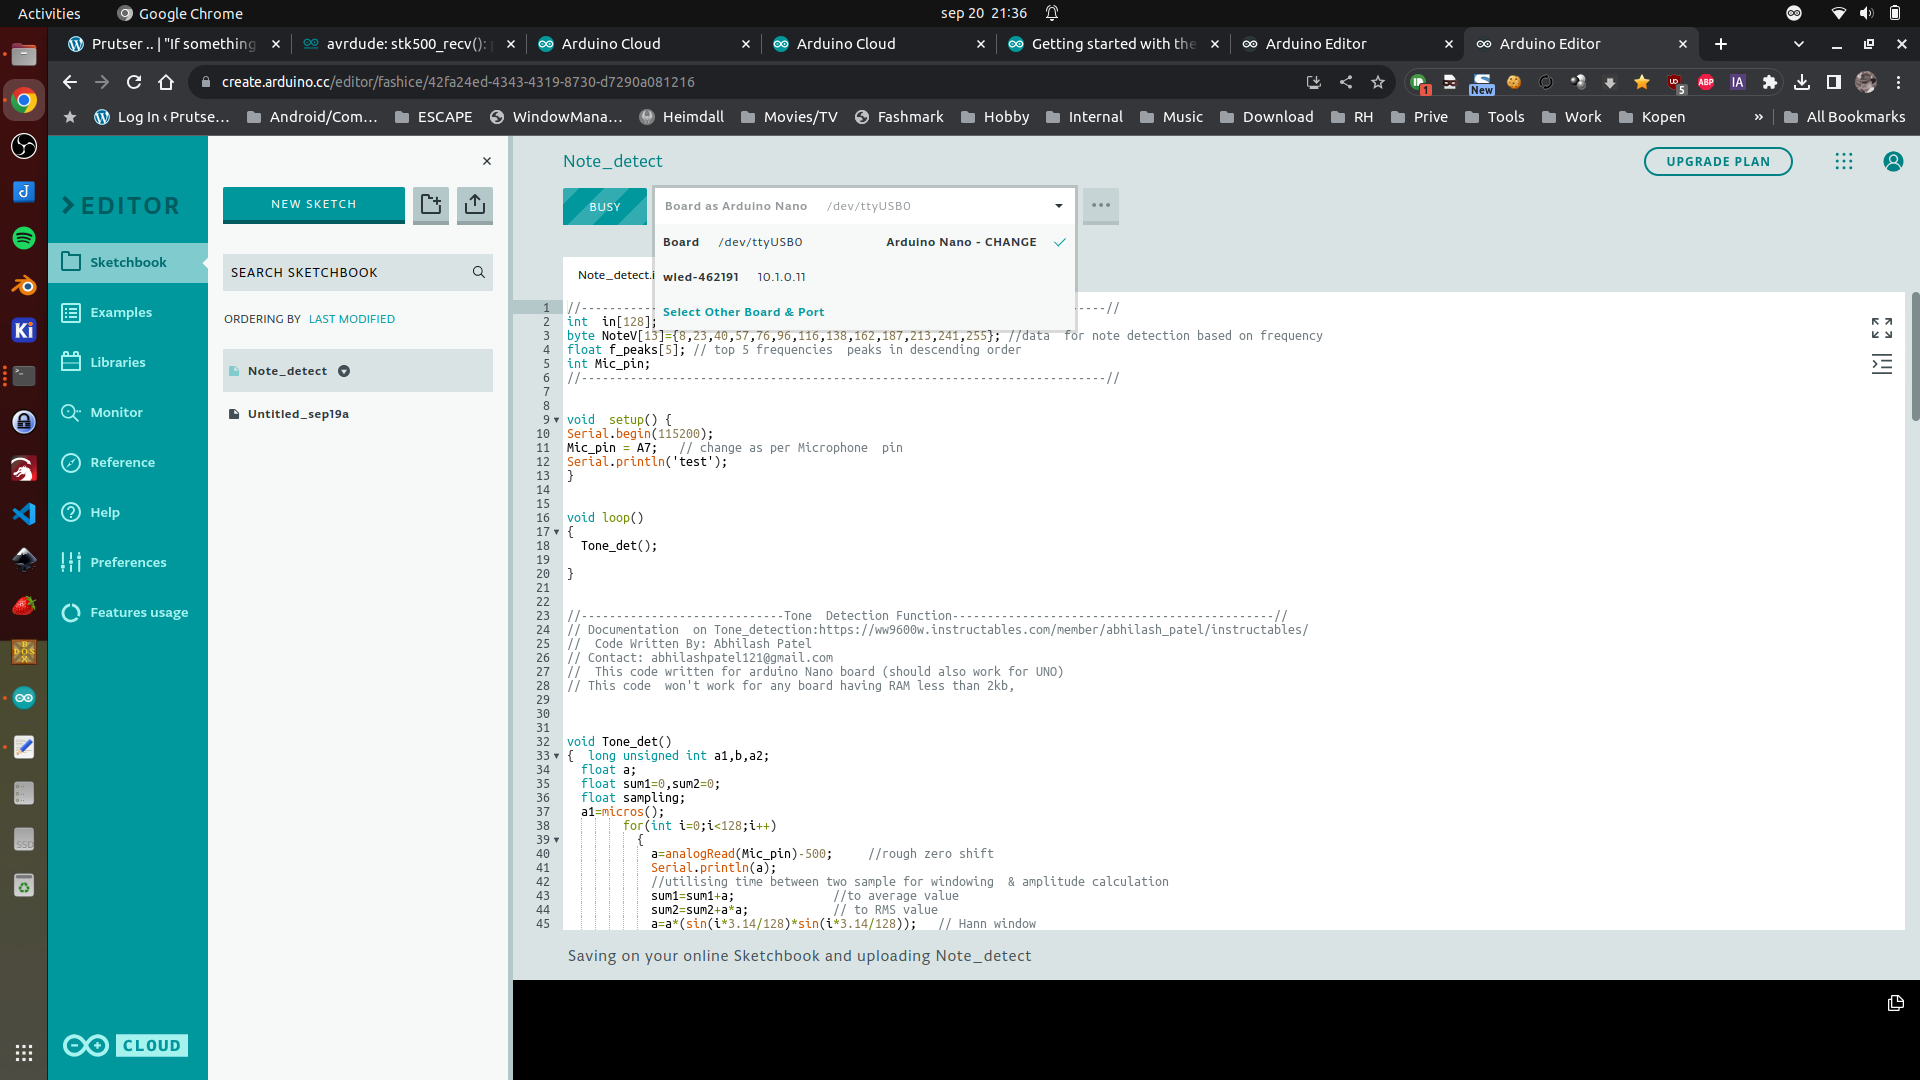Viewport: 1920px width, 1080px height.
Task: Open the Note_detect sketch in the list
Action: (358, 371)
